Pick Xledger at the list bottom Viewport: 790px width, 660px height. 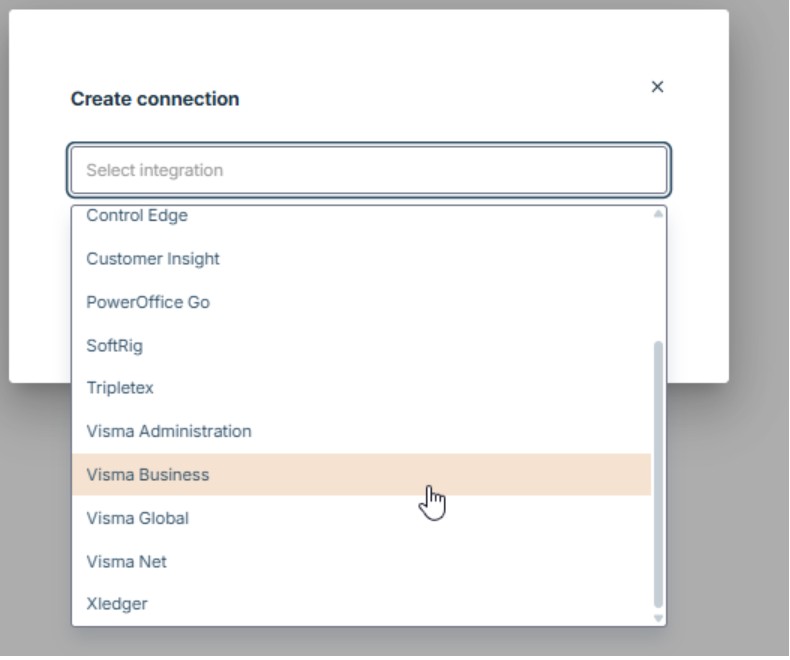[117, 604]
